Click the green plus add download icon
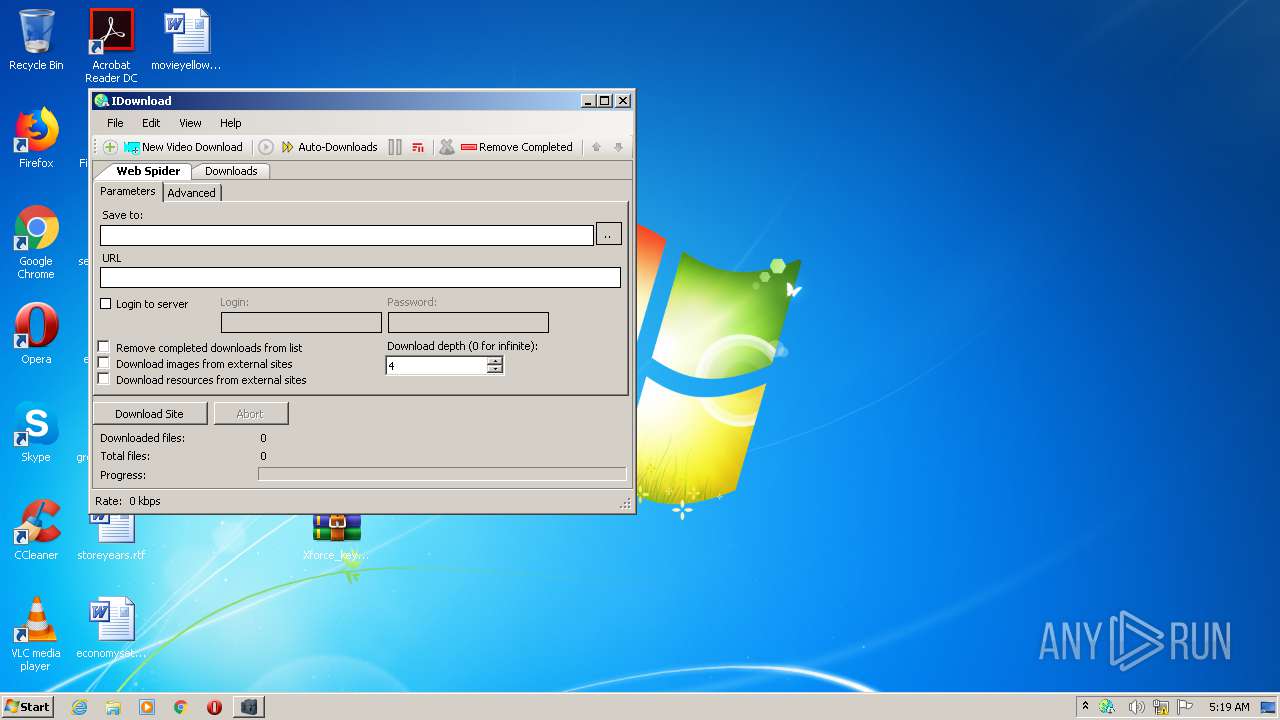Image resolution: width=1280 pixels, height=720 pixels. [110, 147]
